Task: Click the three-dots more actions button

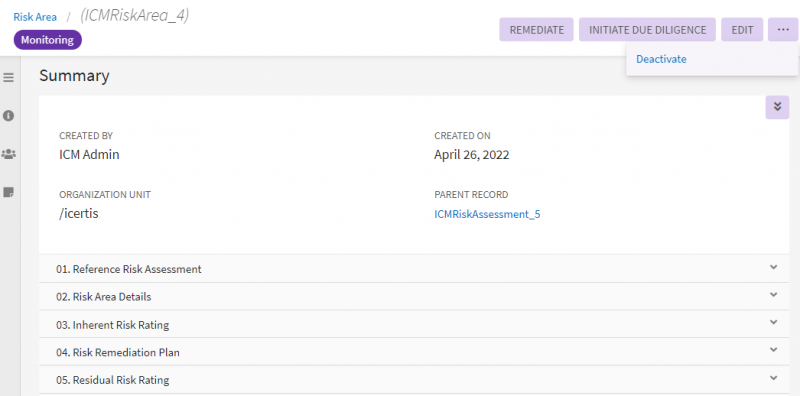Action: pyautogui.click(x=783, y=30)
